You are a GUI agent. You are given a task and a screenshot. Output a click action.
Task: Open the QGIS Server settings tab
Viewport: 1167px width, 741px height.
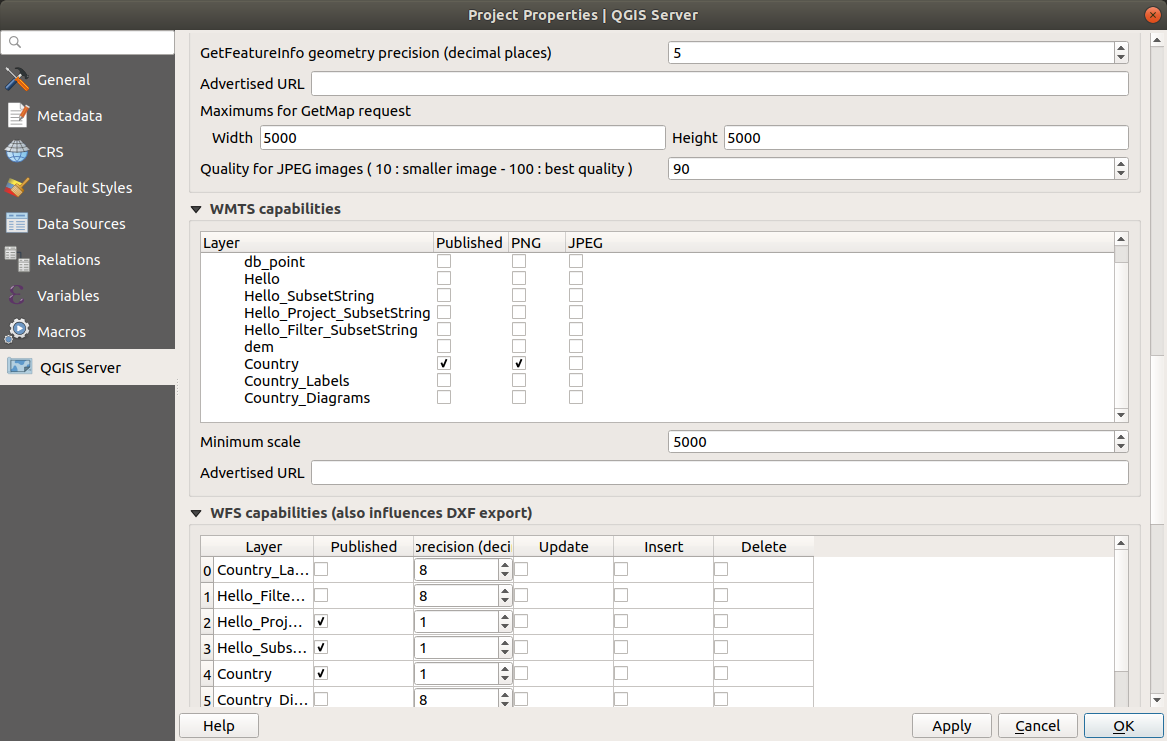80,368
